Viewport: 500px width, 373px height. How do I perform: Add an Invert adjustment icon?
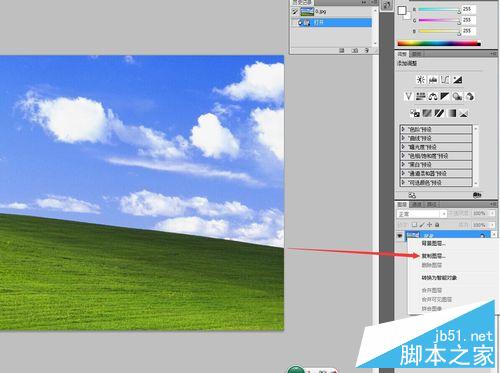pos(415,113)
